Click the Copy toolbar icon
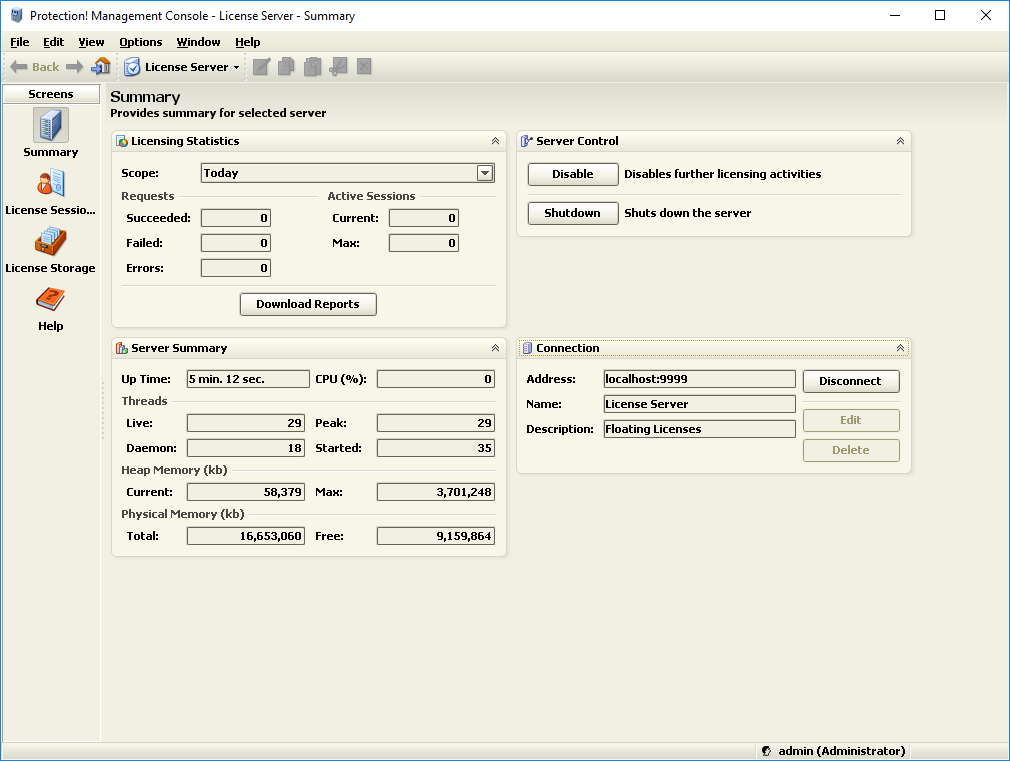 (287, 67)
